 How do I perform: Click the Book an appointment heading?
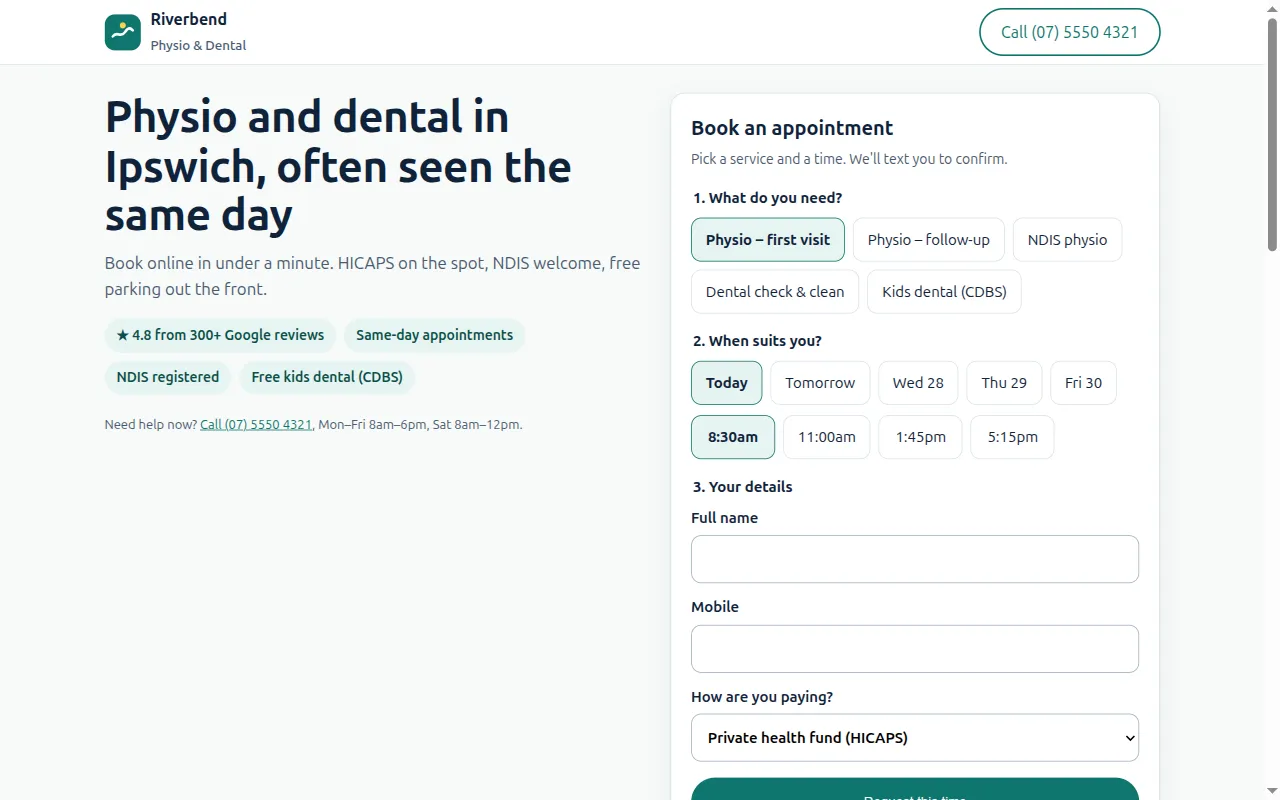click(792, 128)
